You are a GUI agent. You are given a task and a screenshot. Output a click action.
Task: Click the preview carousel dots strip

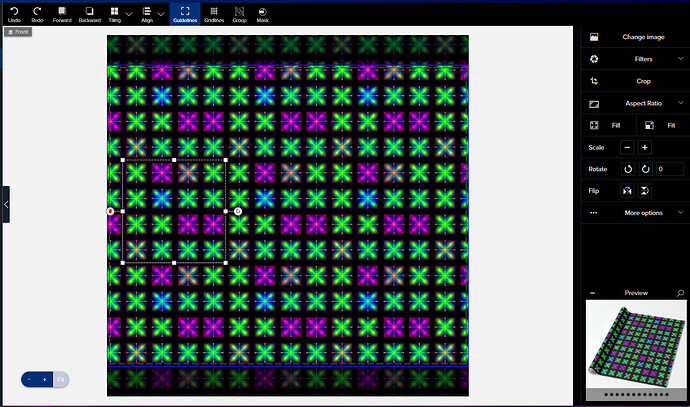pyautogui.click(x=636, y=395)
